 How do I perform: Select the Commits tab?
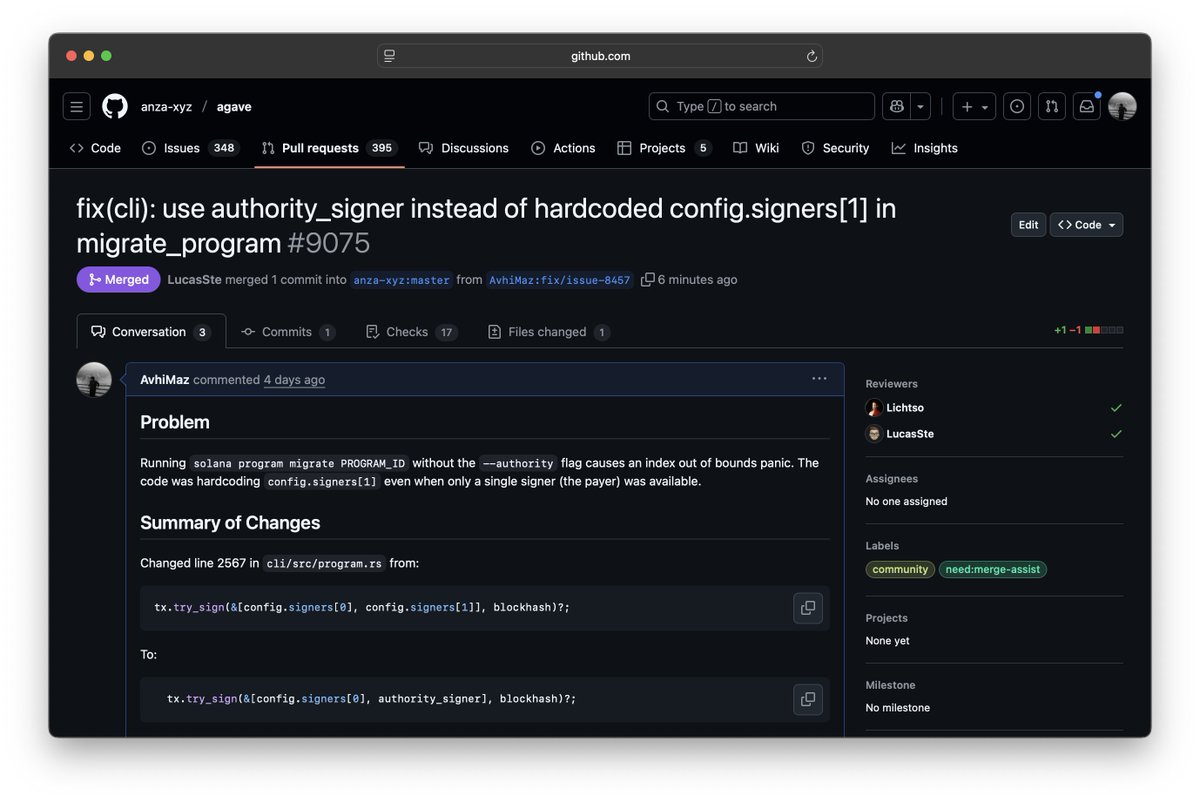[x=288, y=332]
